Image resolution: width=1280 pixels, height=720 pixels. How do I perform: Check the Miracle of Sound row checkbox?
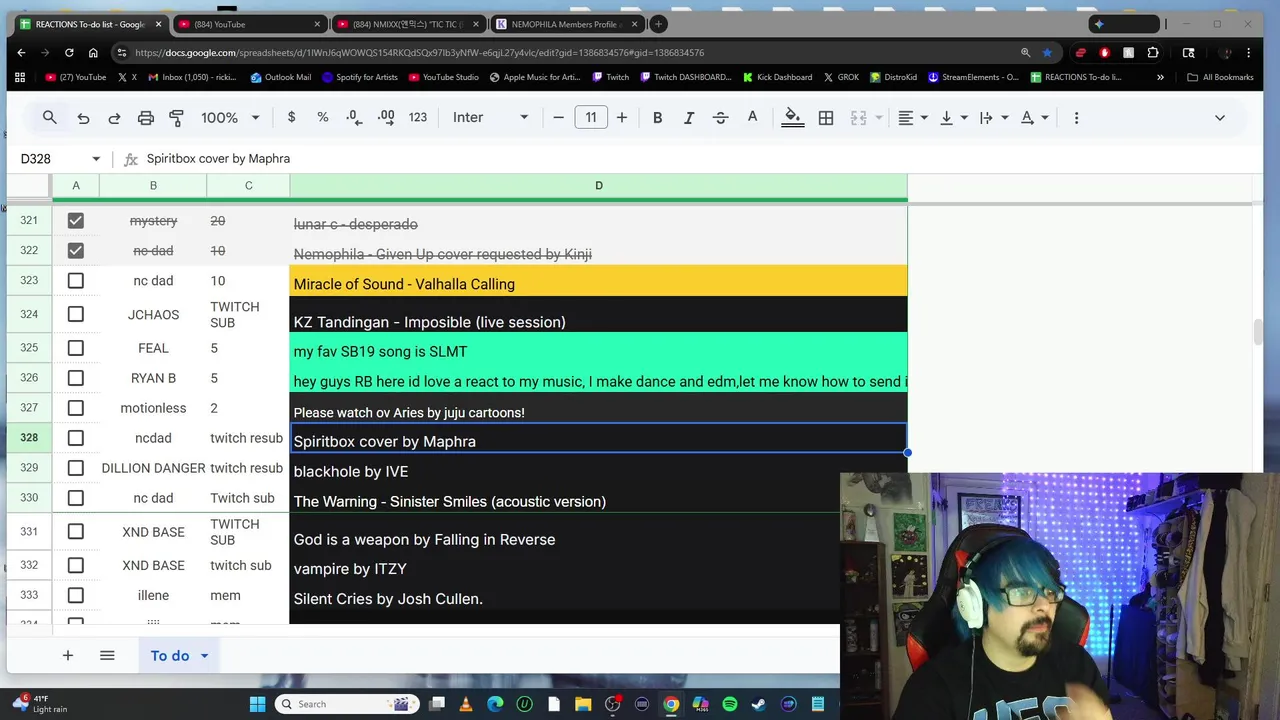(75, 280)
